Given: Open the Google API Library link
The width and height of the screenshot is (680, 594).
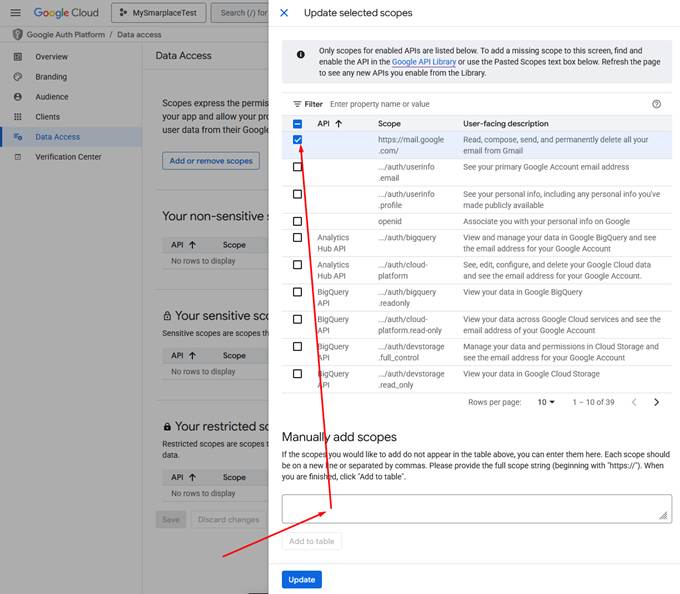Looking at the screenshot, I should click(x=424, y=62).
